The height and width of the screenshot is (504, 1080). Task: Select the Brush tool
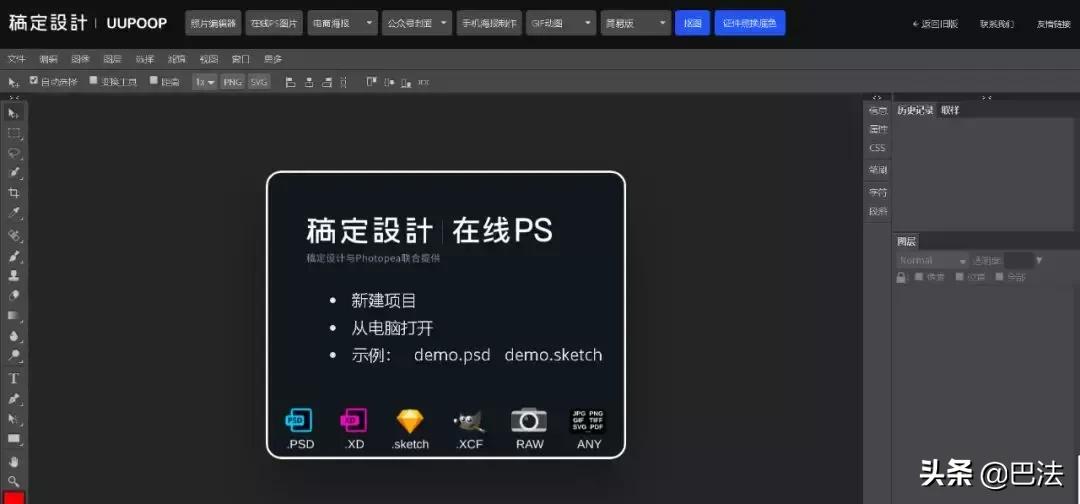(x=14, y=256)
